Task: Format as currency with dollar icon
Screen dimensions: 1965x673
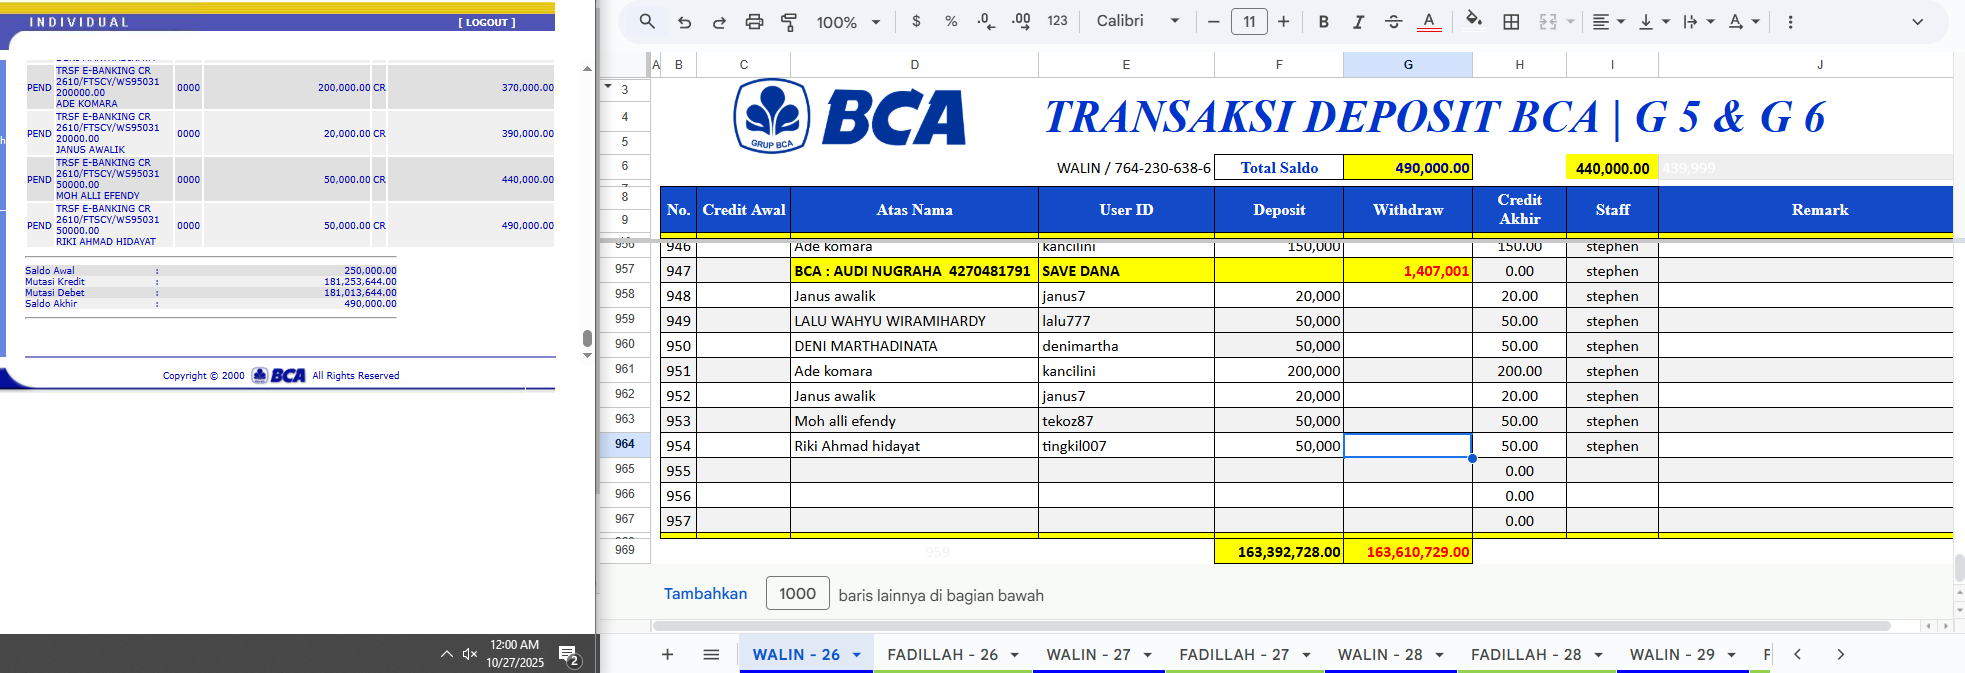Action: [916, 21]
